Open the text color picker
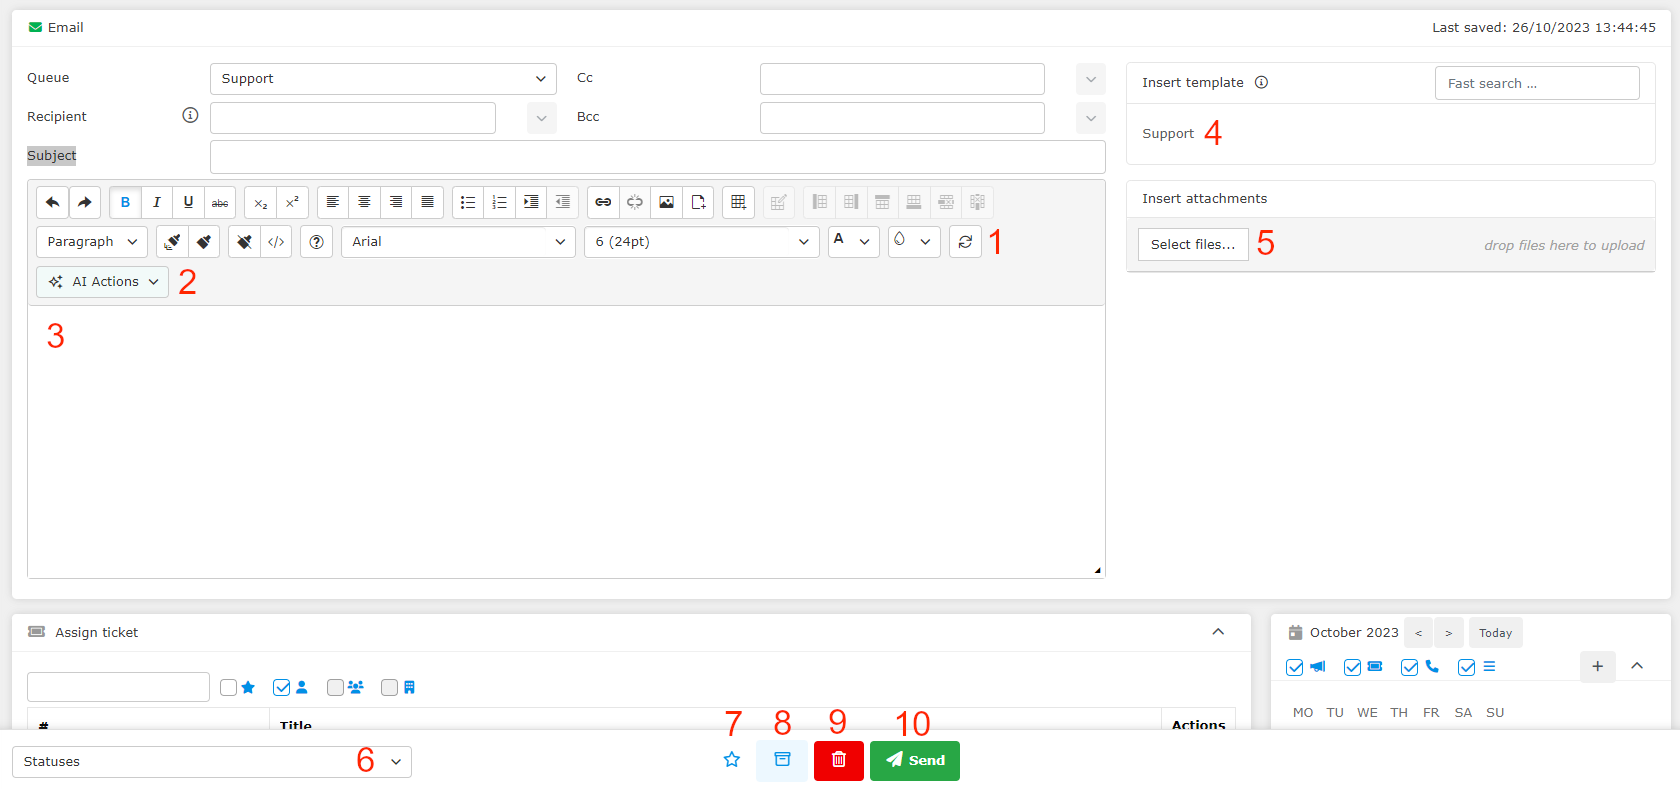The height and width of the screenshot is (789, 1680). [x=853, y=242]
